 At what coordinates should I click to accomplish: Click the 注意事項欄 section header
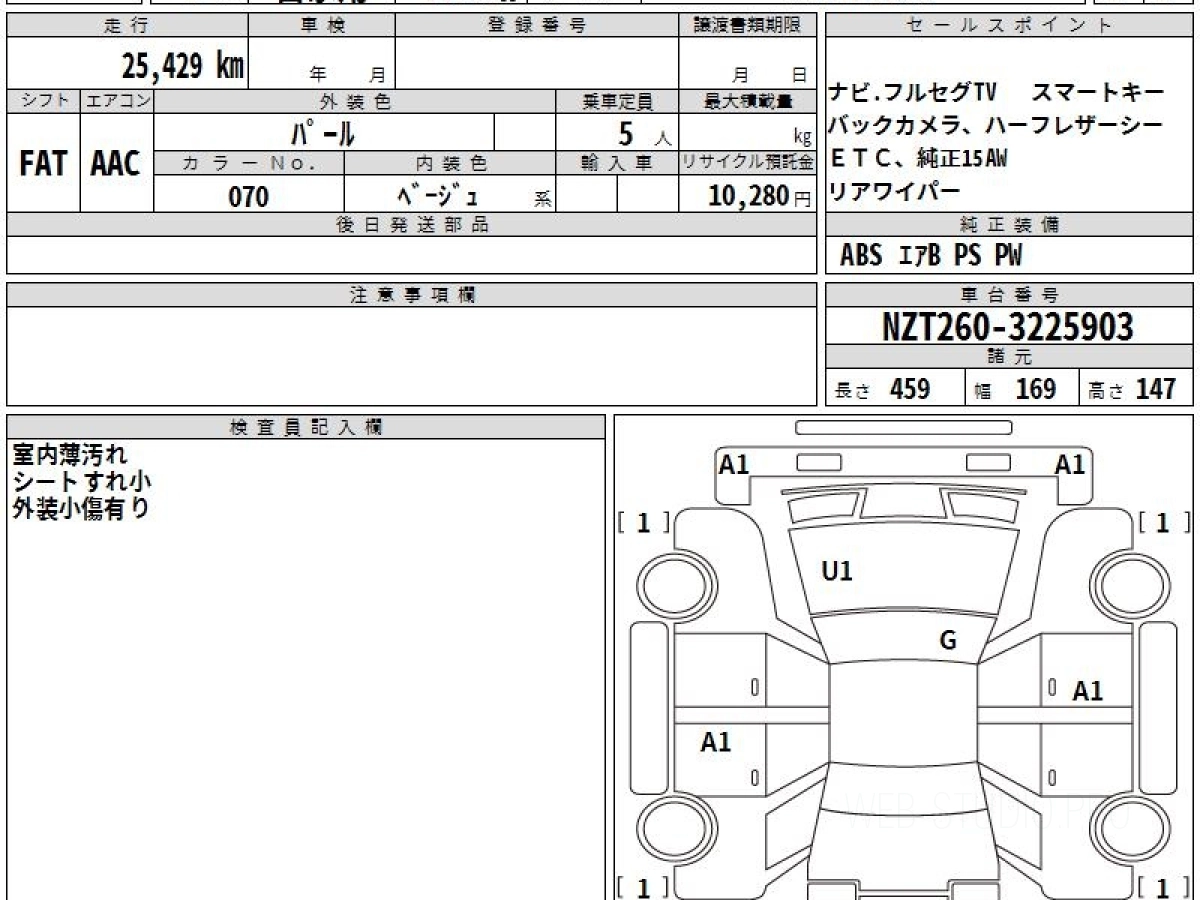(411, 295)
